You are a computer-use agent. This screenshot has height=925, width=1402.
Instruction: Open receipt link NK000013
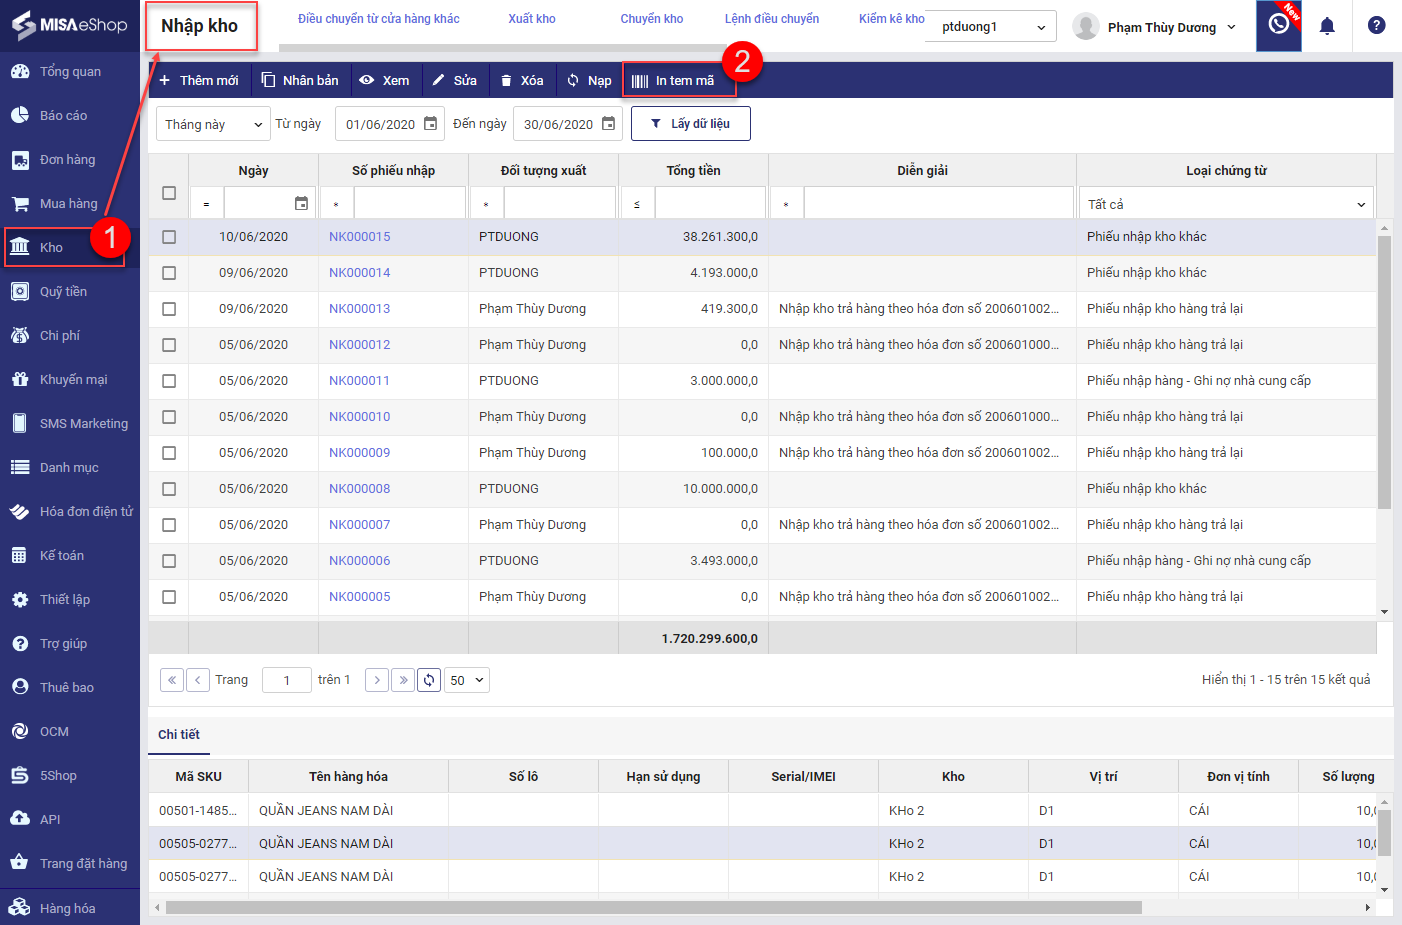(359, 309)
